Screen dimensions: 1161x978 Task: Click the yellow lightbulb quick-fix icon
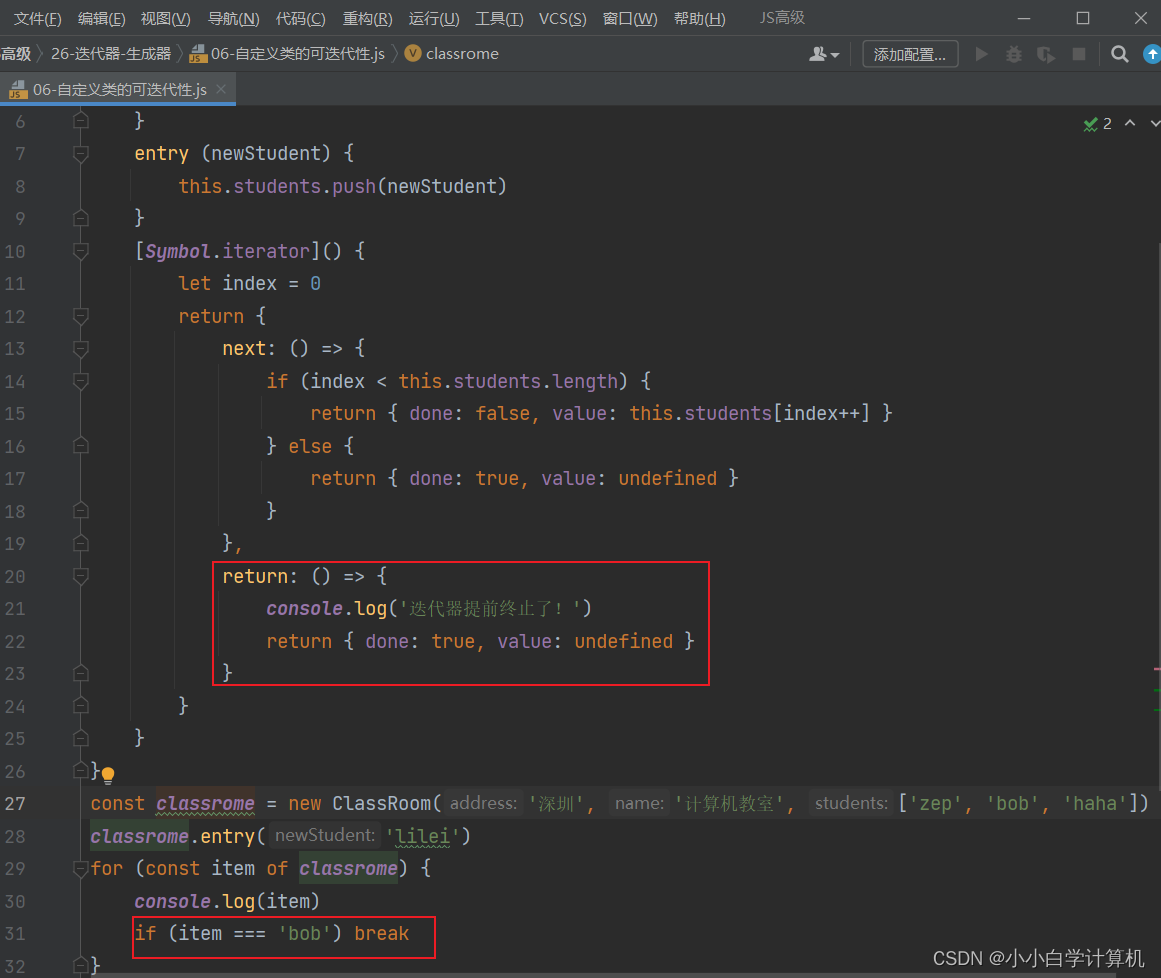coord(108,775)
